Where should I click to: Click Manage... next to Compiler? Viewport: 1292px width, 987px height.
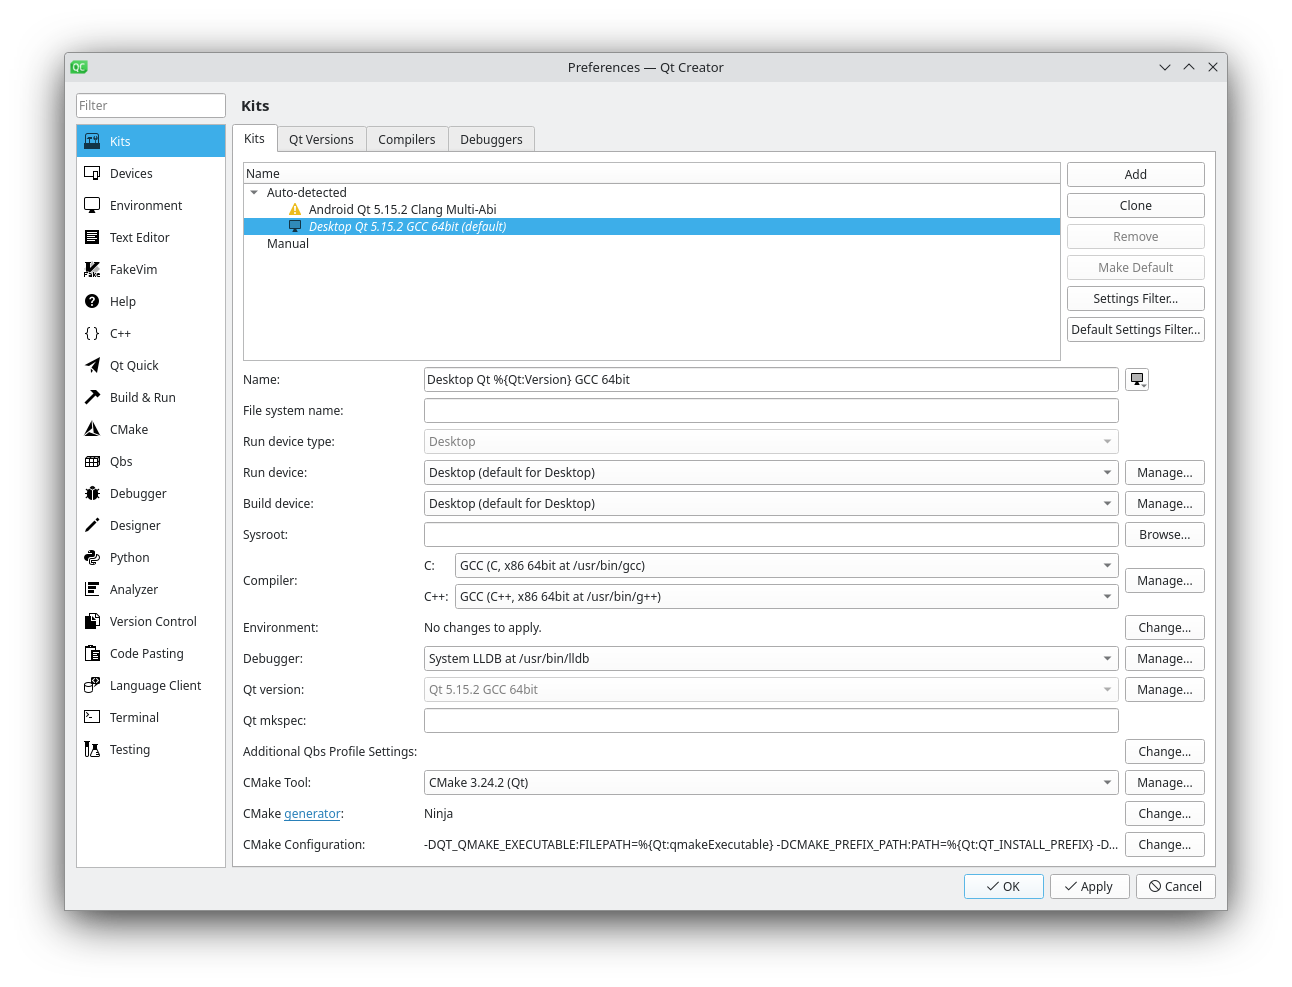click(x=1165, y=580)
